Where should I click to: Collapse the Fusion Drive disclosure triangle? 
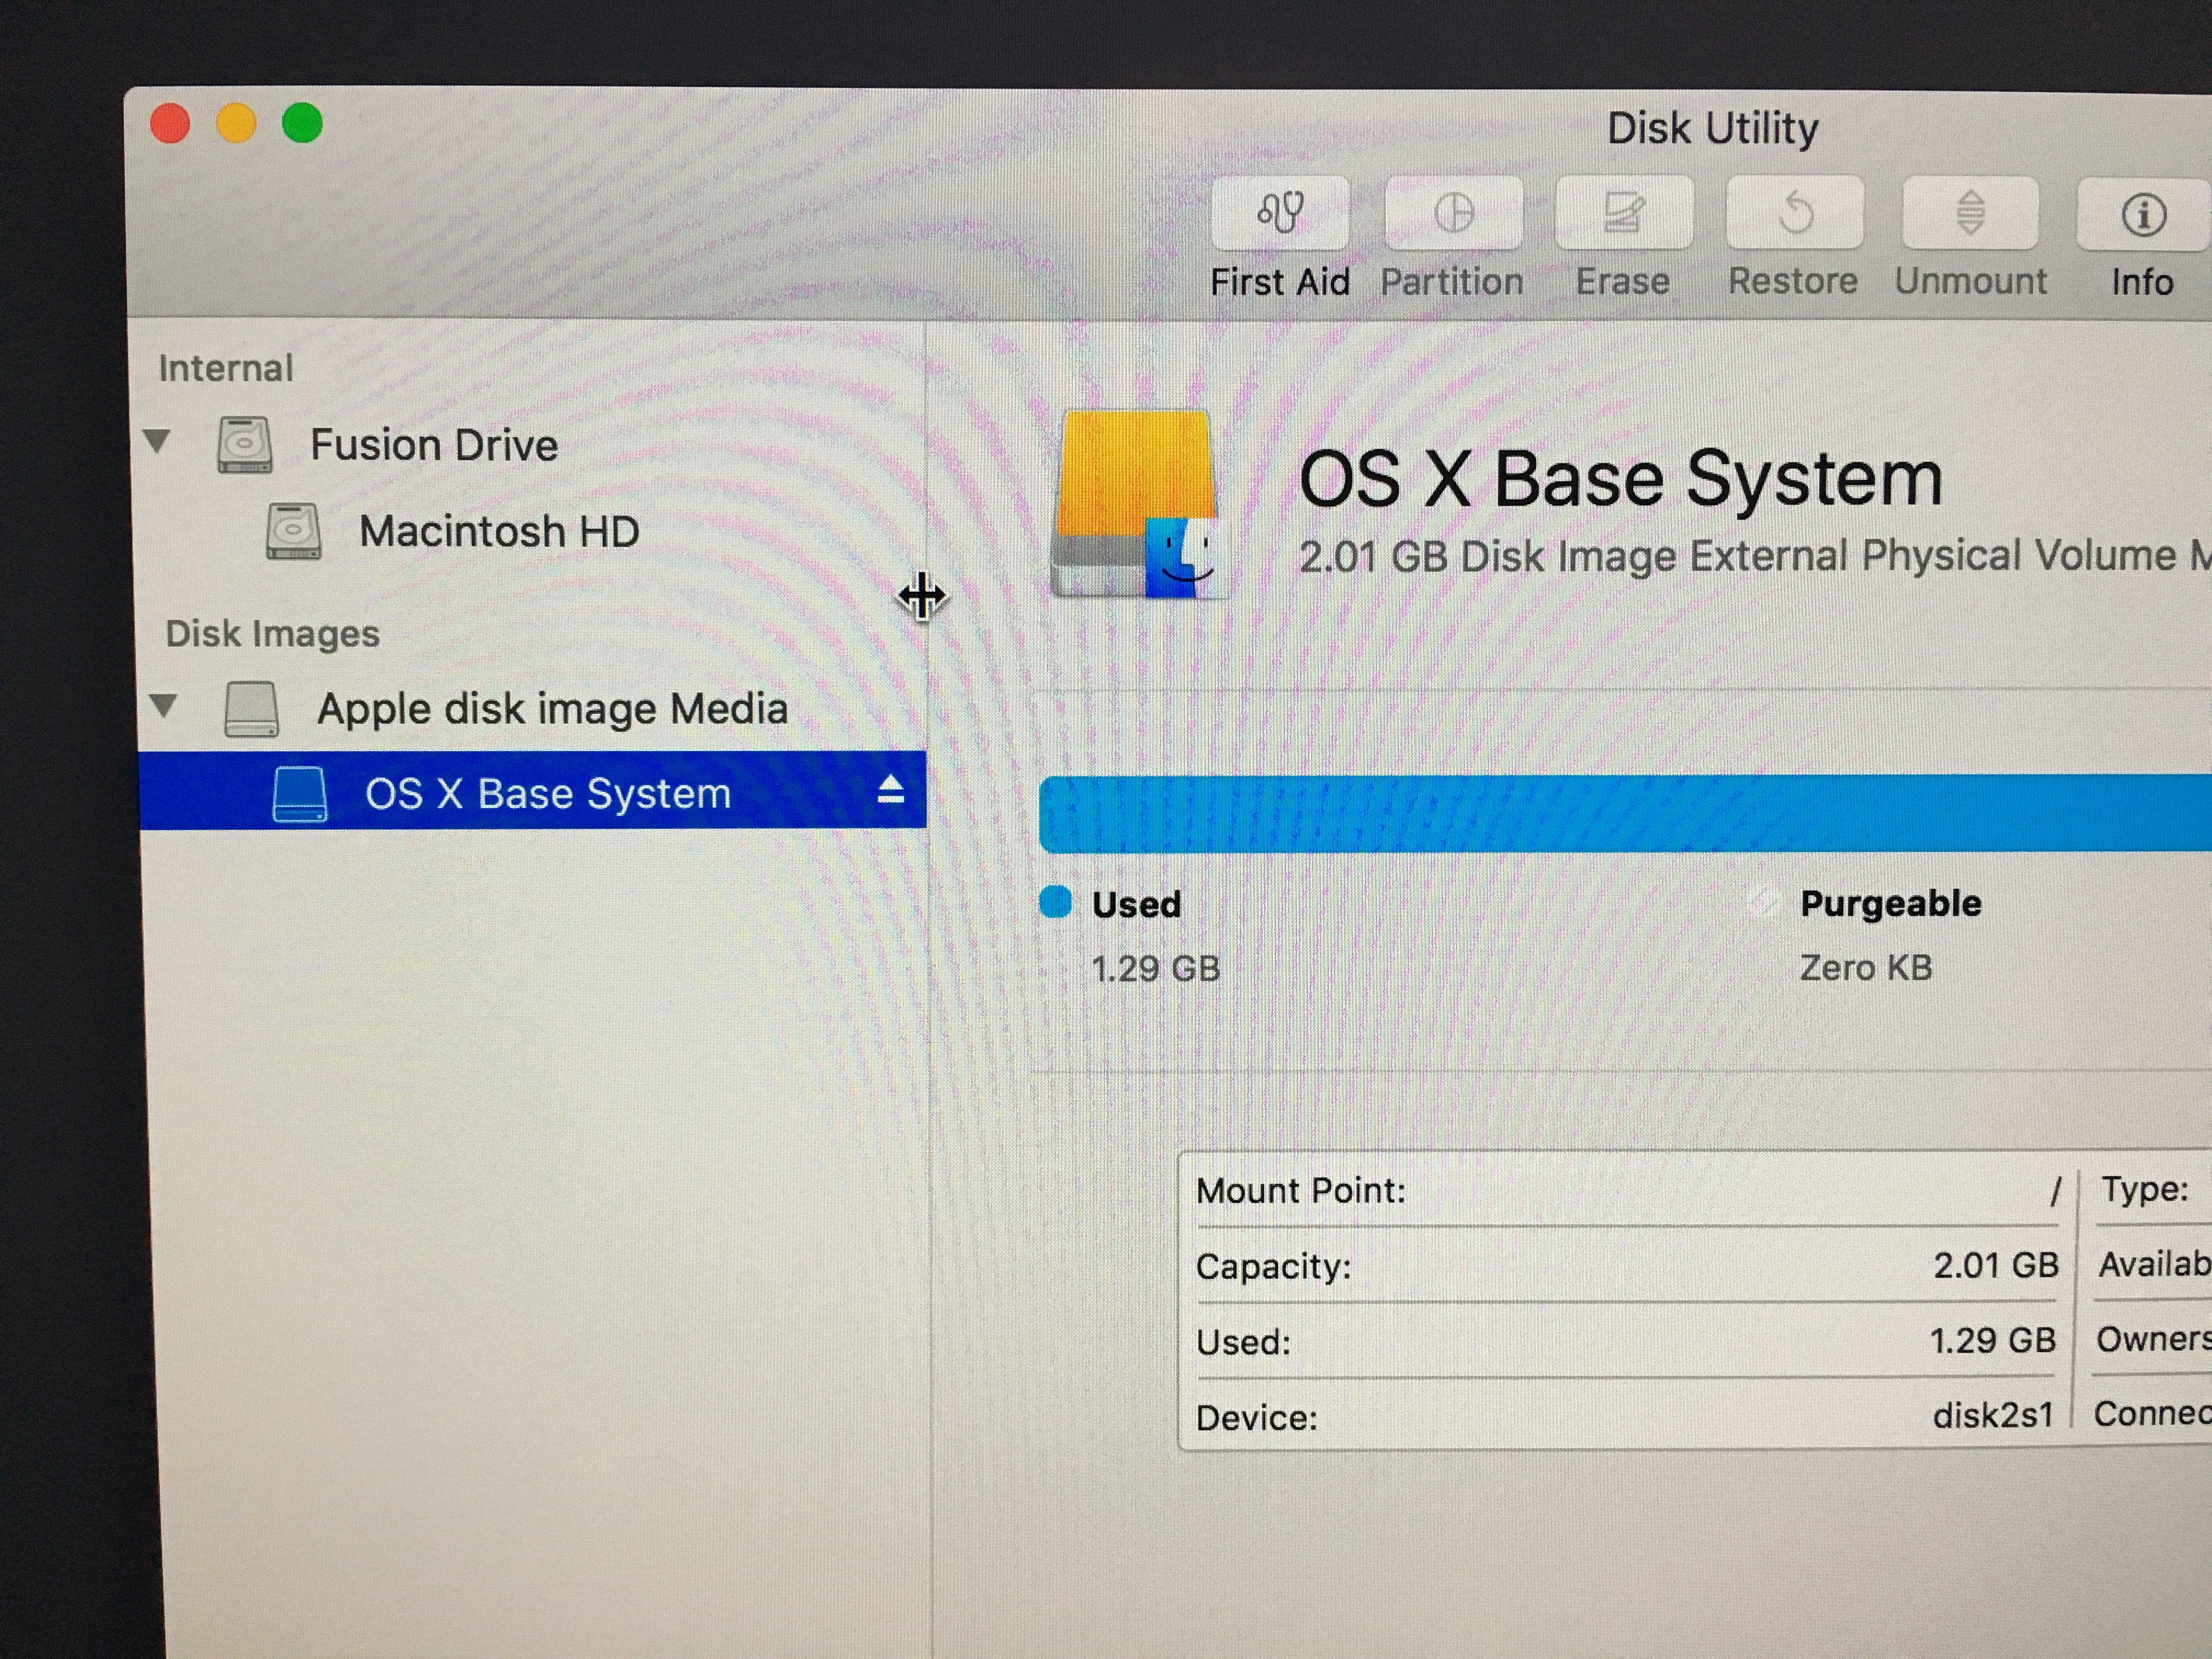click(157, 440)
